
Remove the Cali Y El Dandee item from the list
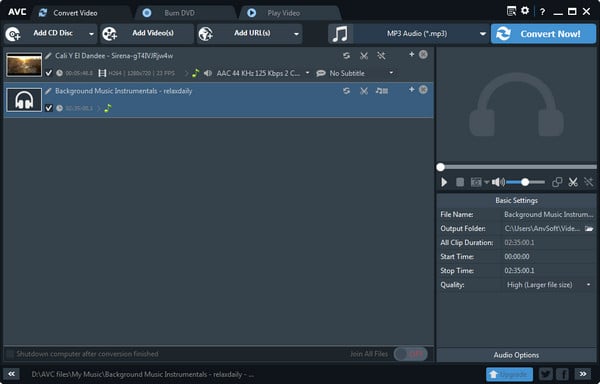[423, 54]
